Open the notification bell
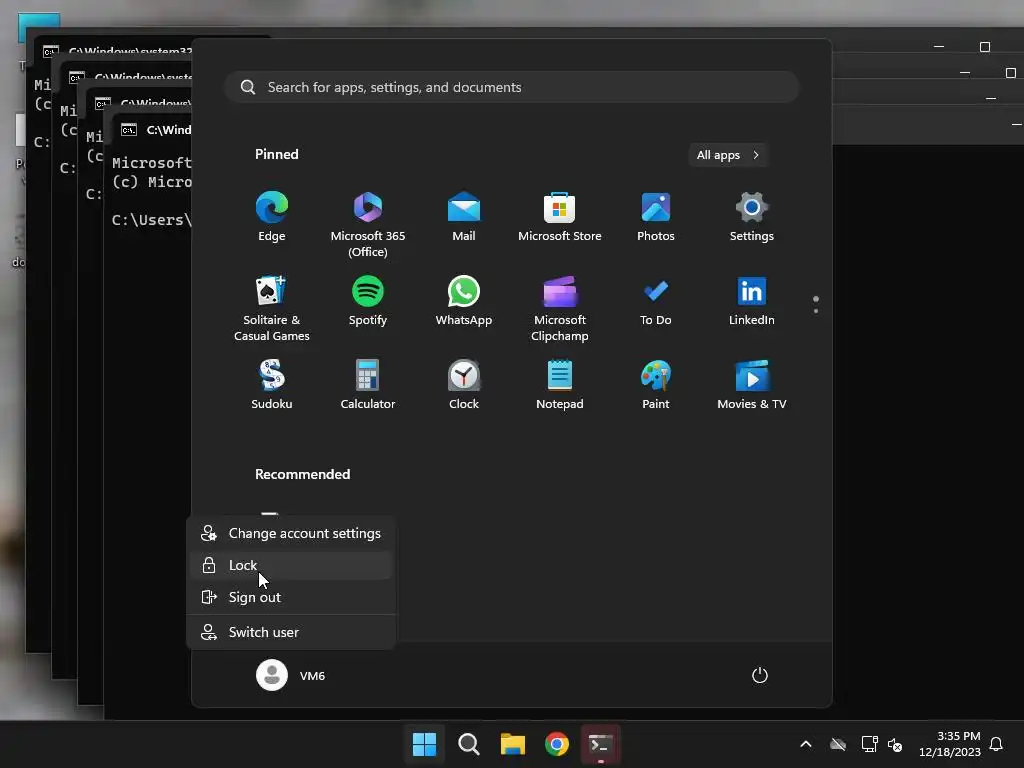 [x=996, y=744]
